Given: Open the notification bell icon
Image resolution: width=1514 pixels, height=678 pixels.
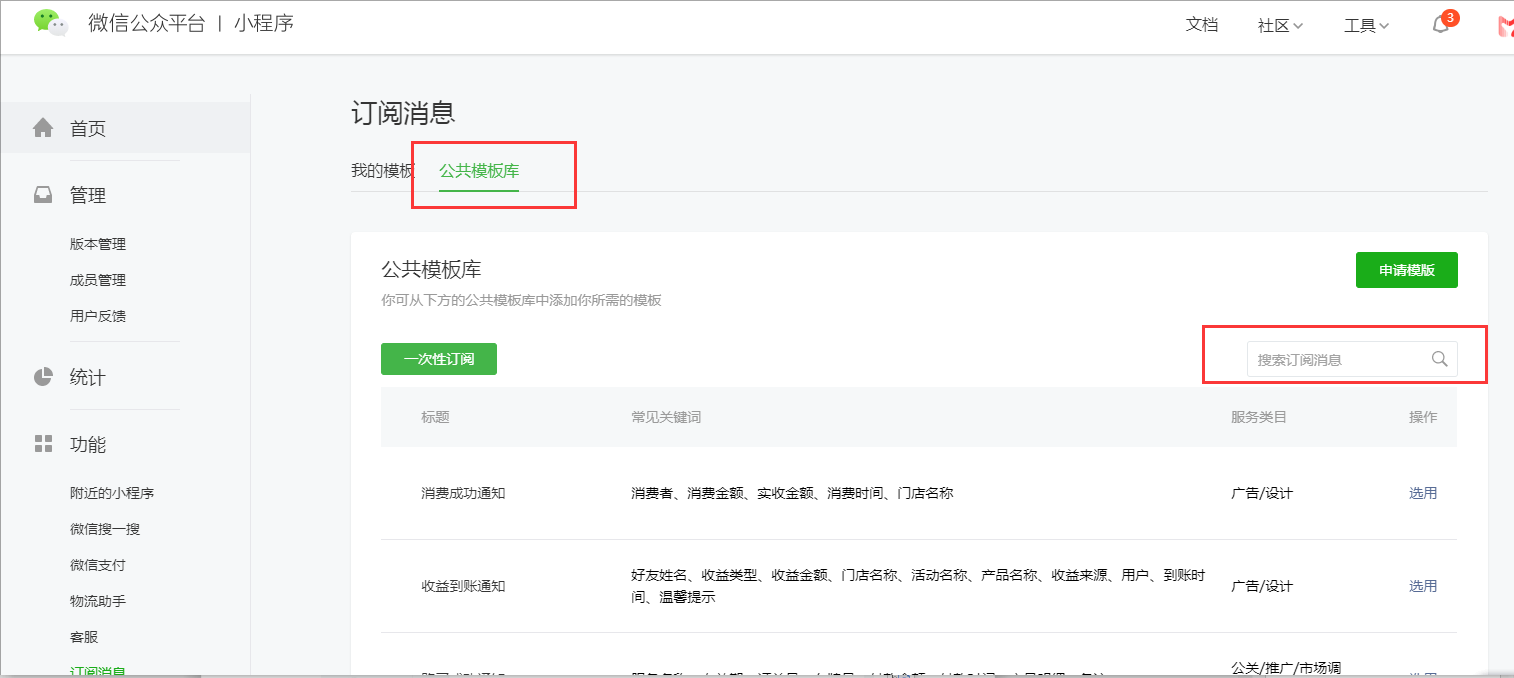Looking at the screenshot, I should tap(1441, 25).
